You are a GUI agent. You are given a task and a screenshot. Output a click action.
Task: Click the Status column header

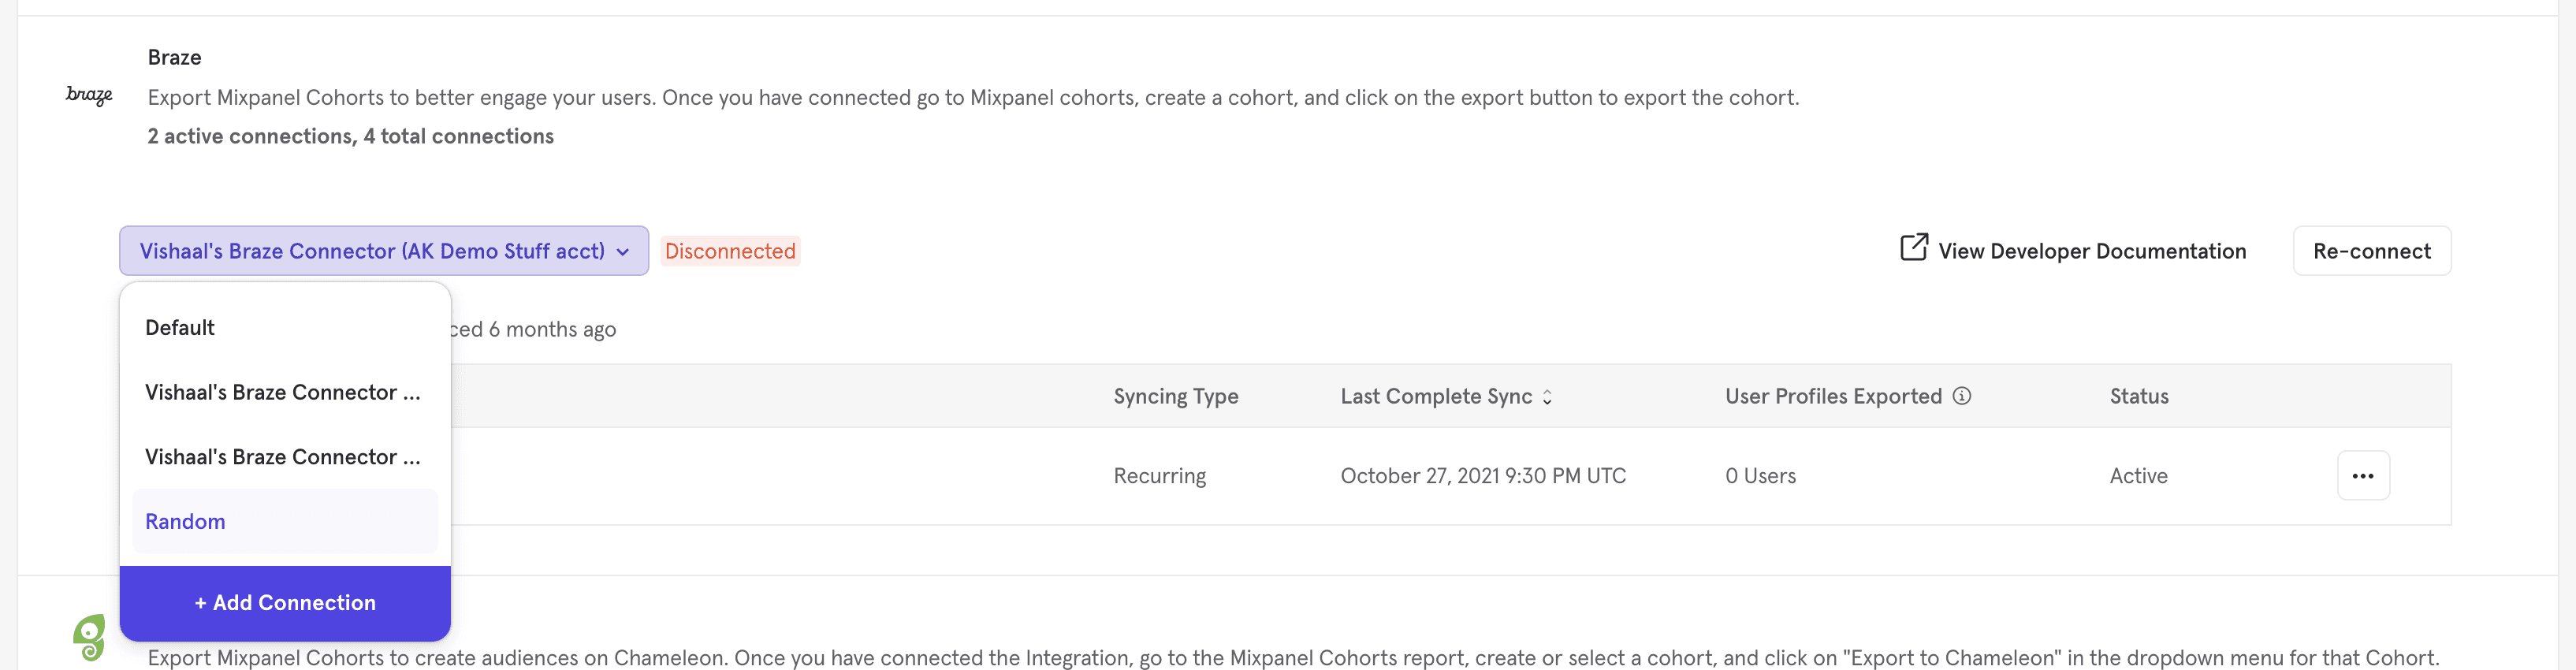tap(2138, 397)
